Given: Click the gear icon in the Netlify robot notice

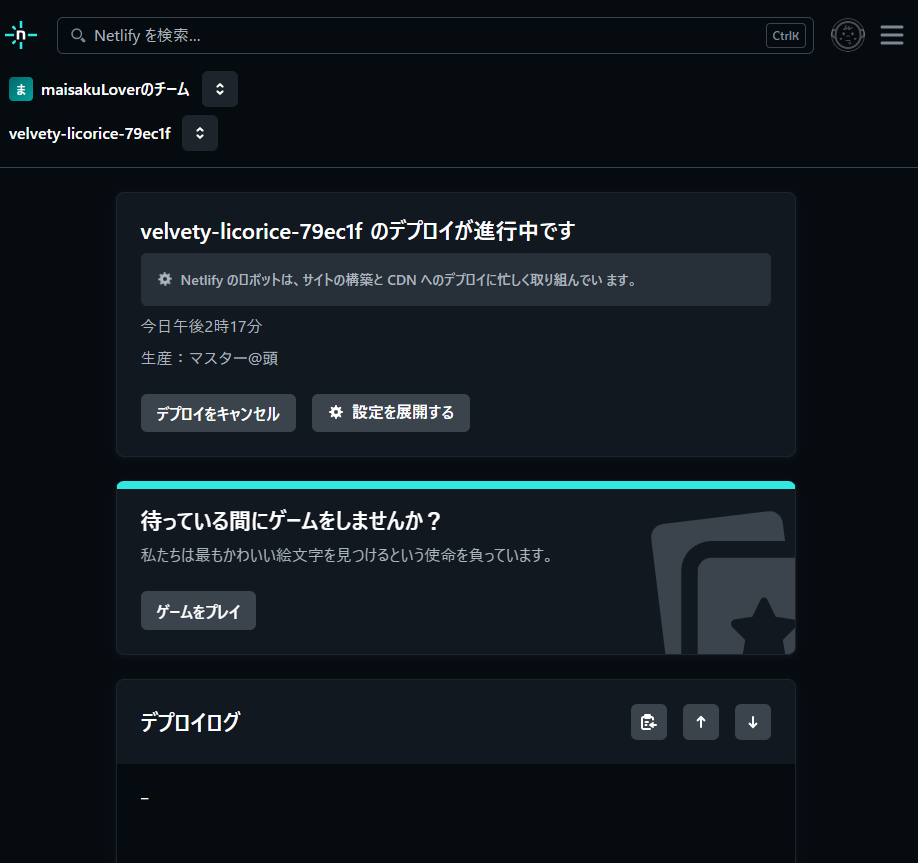Looking at the screenshot, I should (165, 279).
